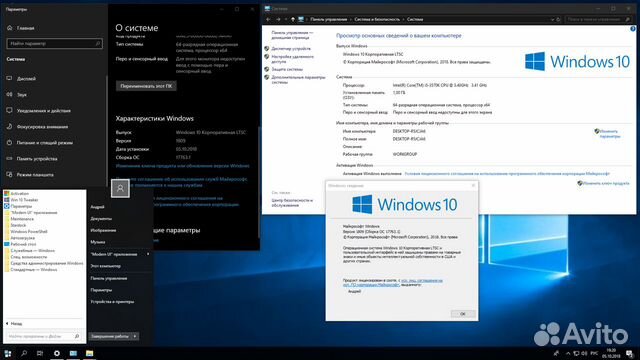Open Изображения in start menu right pane
Viewport: 640px width, 360px height.
(103, 231)
